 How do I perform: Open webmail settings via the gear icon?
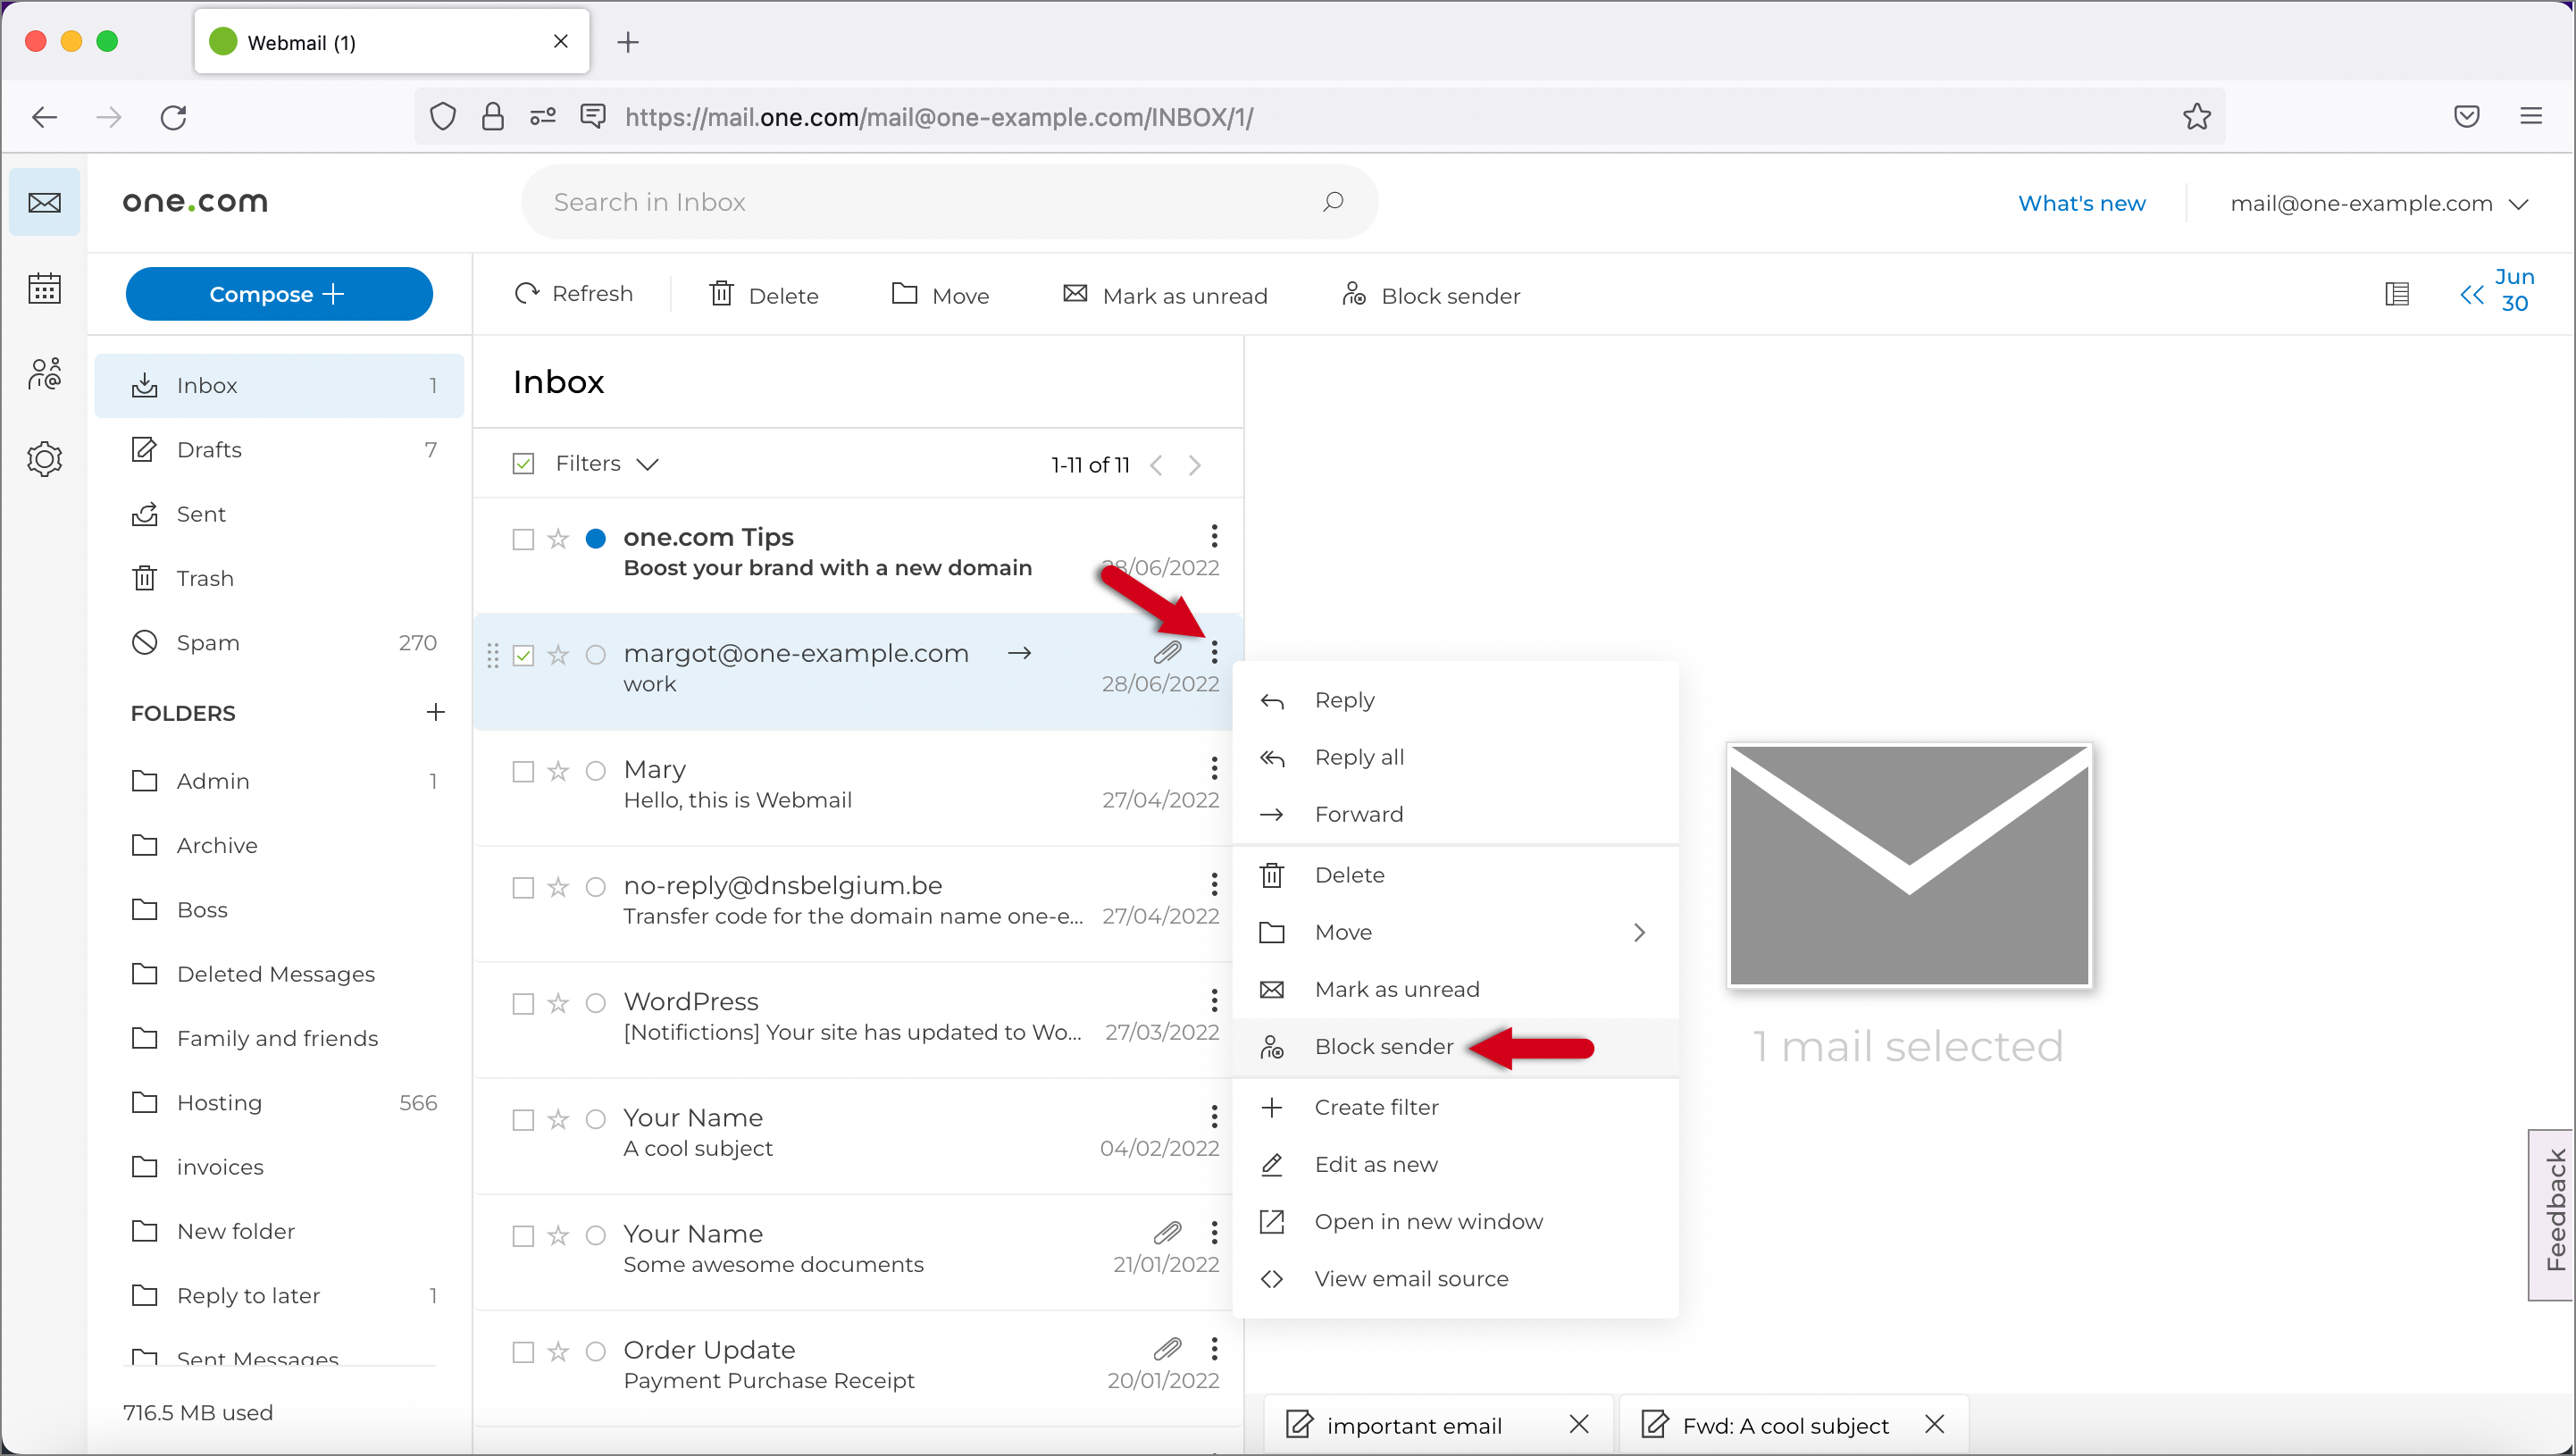coord(44,458)
